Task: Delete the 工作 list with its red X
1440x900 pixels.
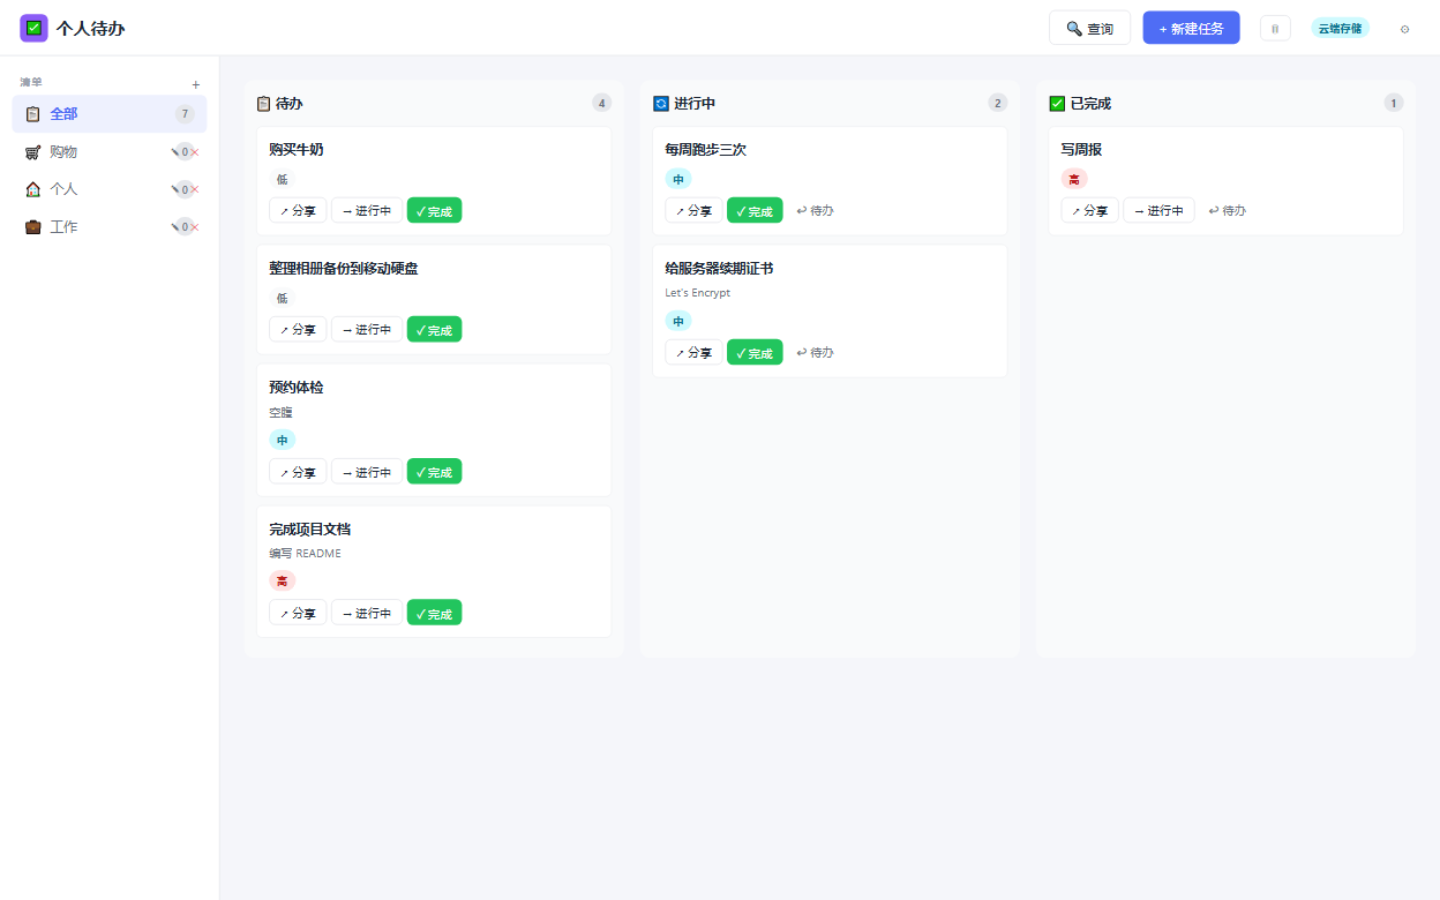Action: click(195, 227)
